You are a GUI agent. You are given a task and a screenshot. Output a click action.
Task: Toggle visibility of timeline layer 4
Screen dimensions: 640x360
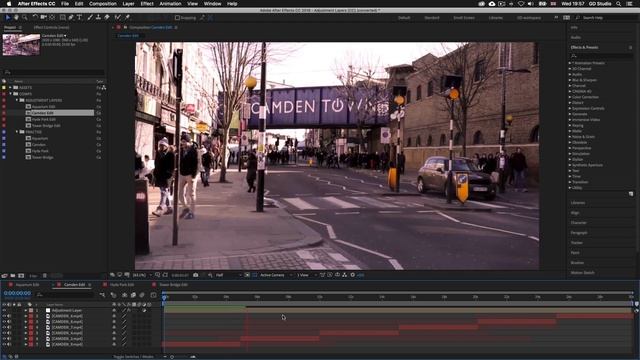[x=4, y=327]
